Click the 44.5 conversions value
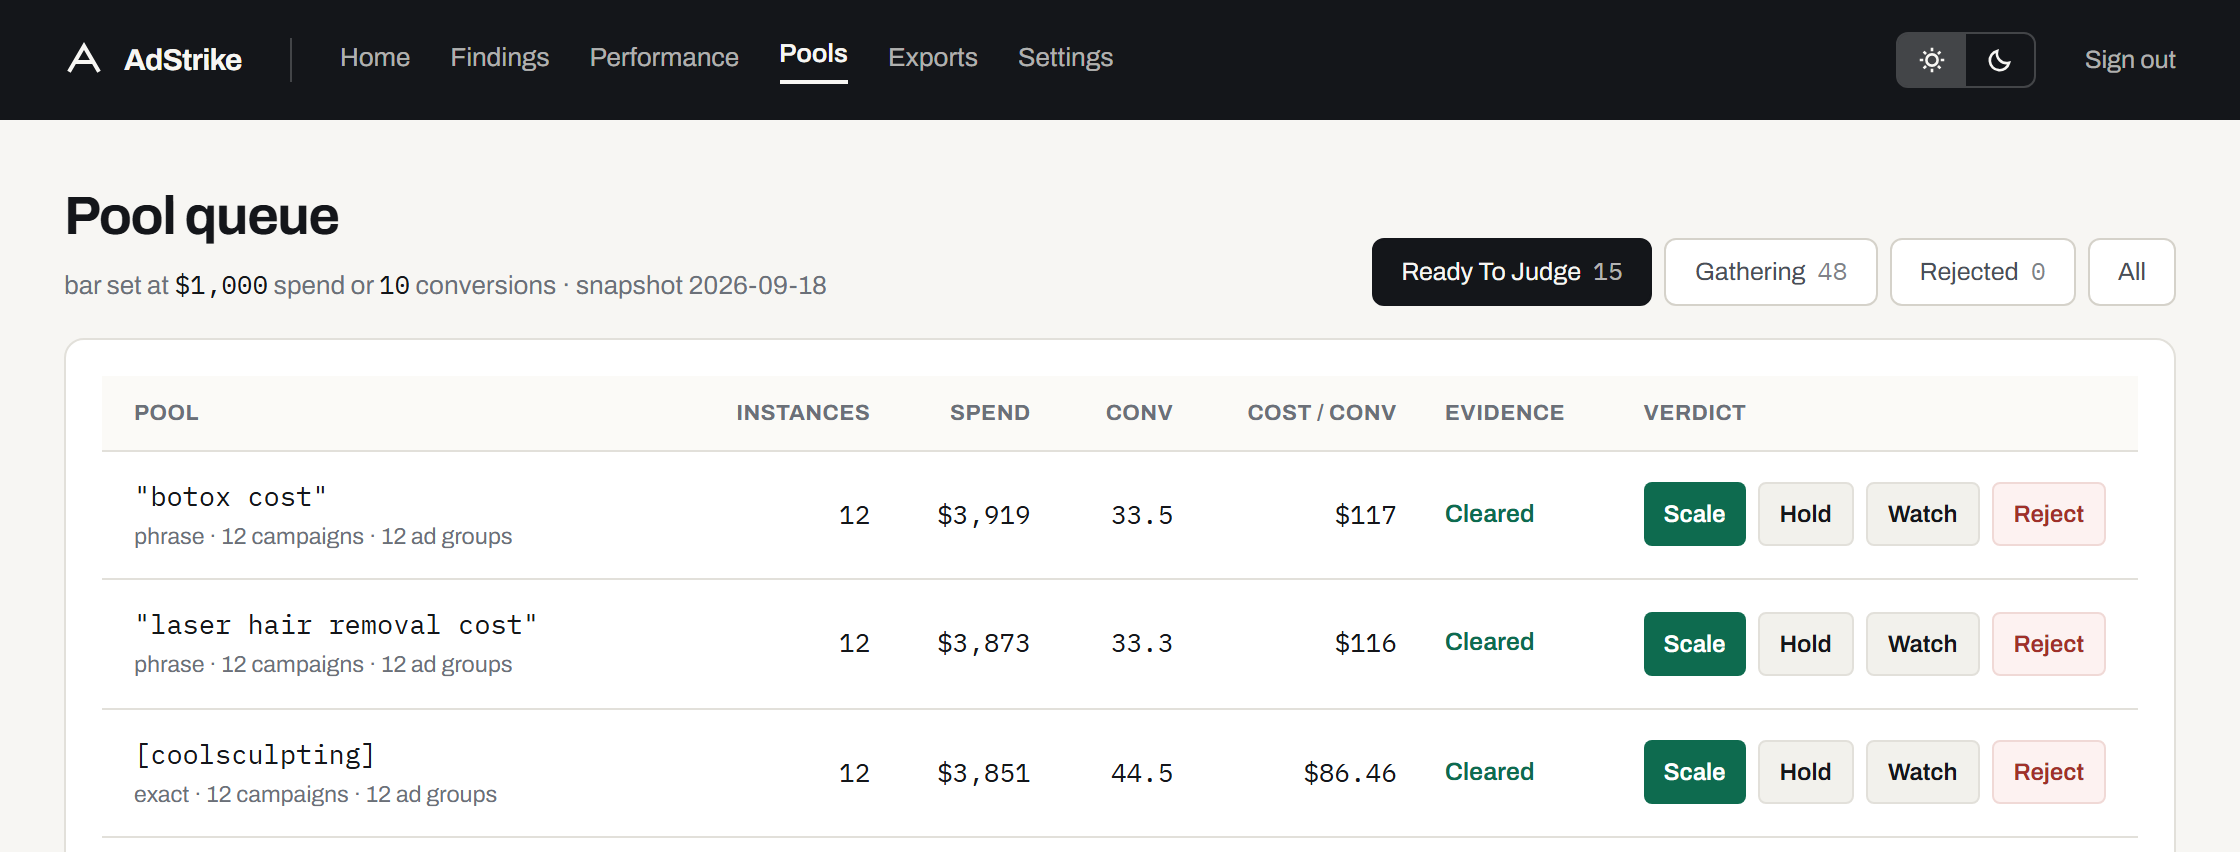2240x852 pixels. pos(1142,773)
